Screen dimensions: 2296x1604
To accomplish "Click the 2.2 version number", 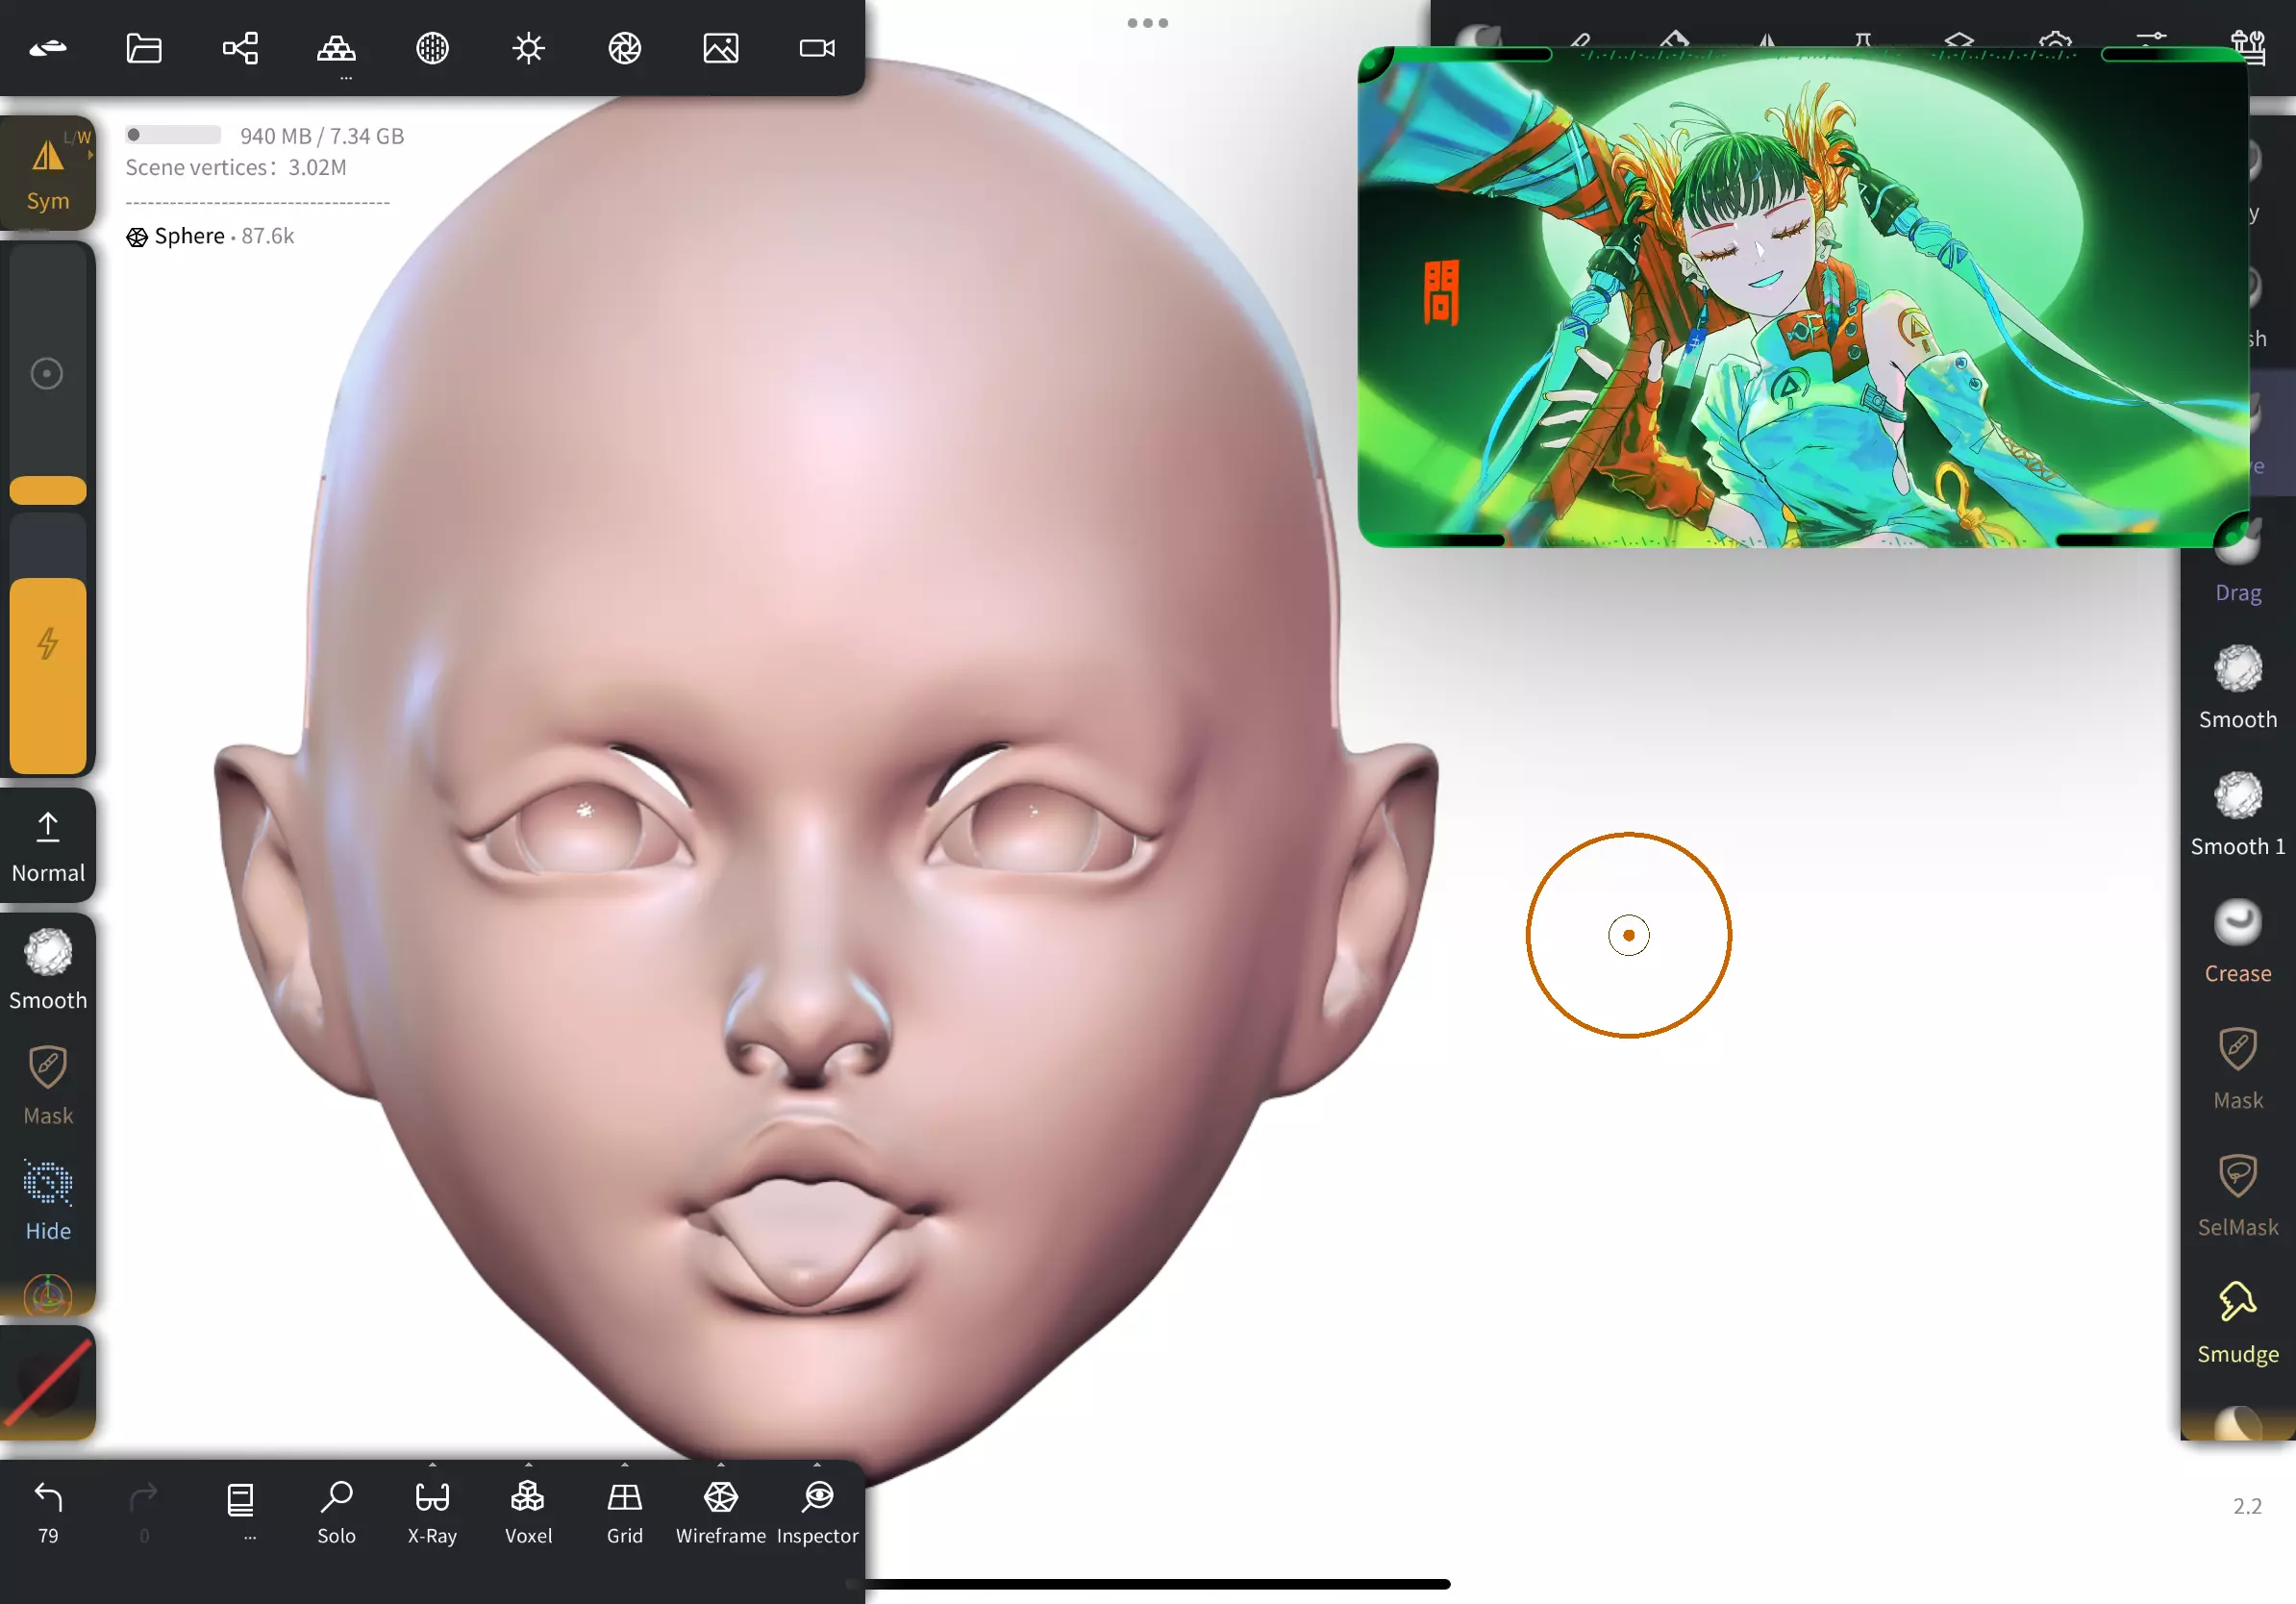I will click(x=2247, y=1506).
